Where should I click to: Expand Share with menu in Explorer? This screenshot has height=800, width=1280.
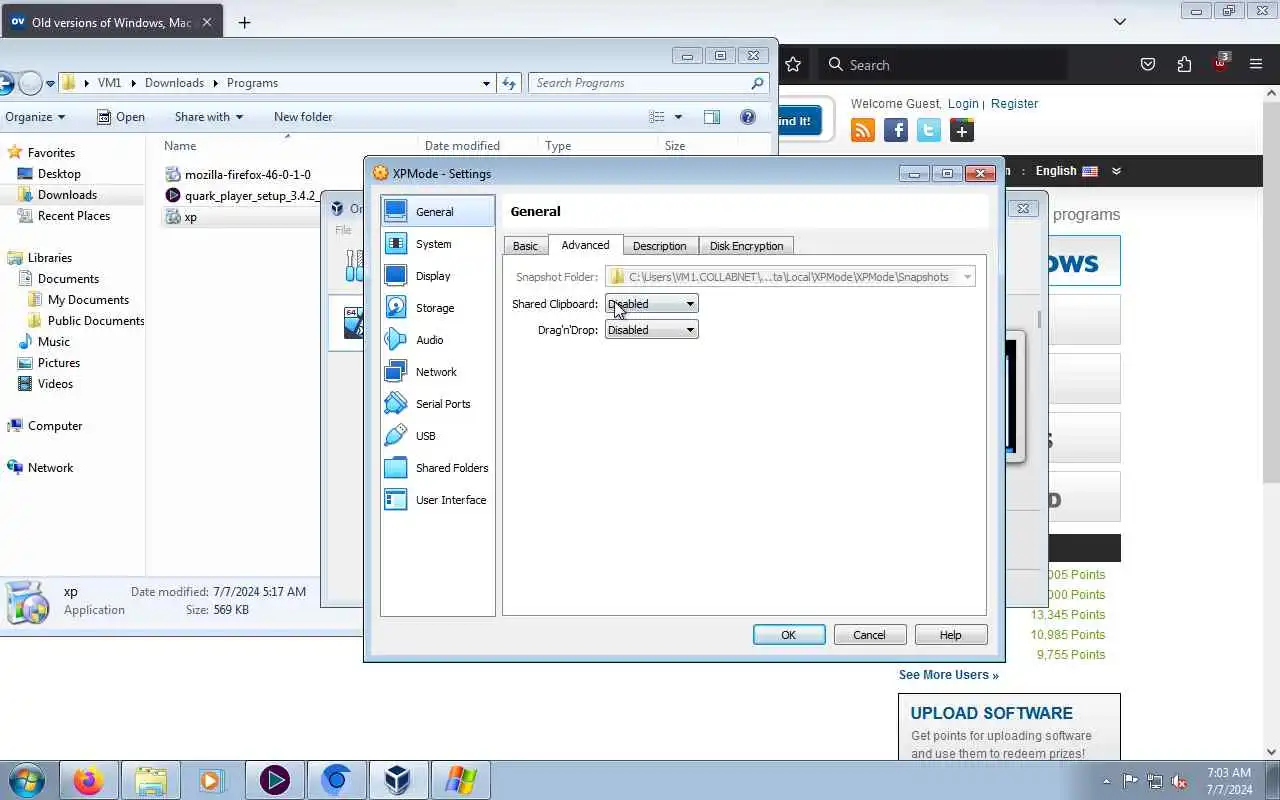208,117
